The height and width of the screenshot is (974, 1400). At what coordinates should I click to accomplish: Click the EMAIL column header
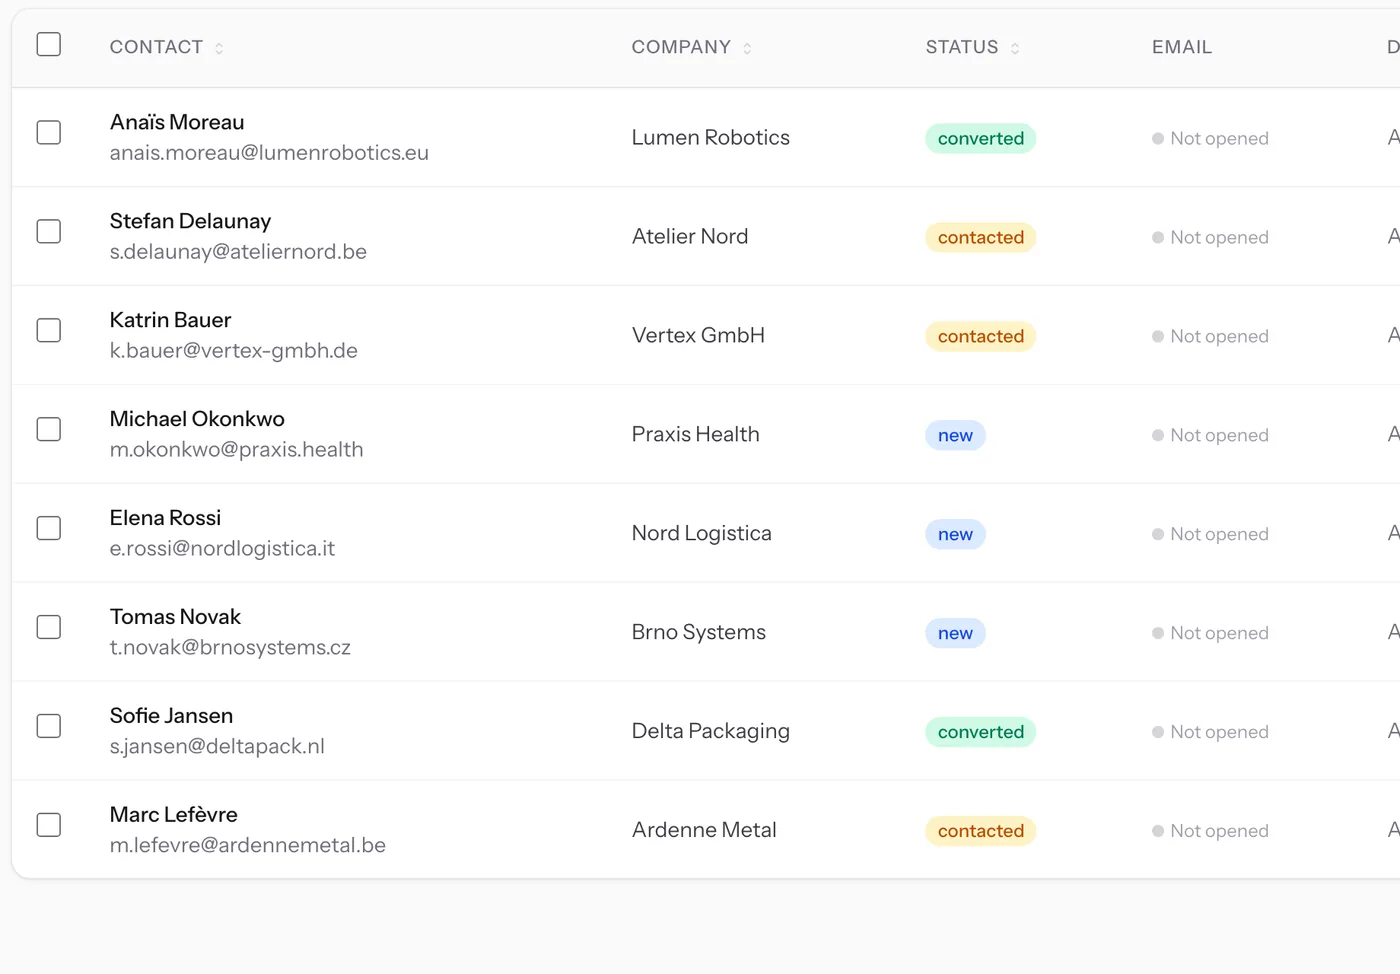(x=1182, y=47)
